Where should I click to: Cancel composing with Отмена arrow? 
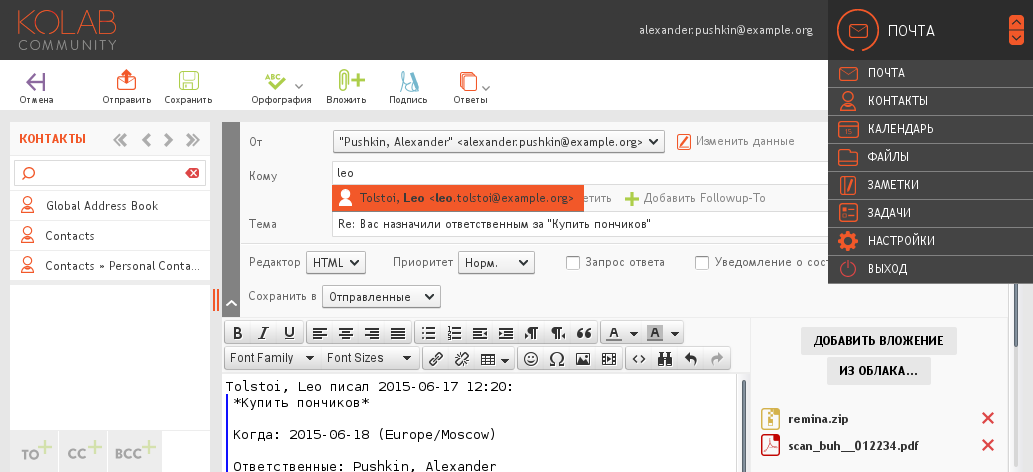point(36,88)
